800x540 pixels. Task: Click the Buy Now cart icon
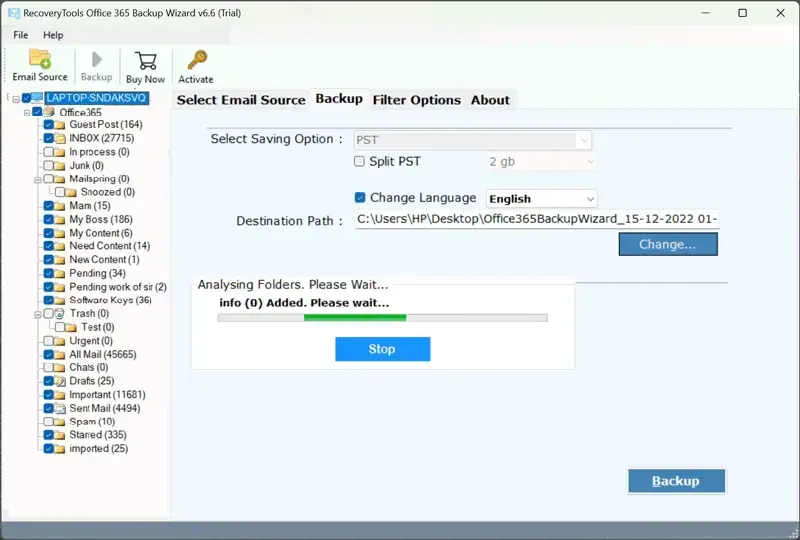145,61
